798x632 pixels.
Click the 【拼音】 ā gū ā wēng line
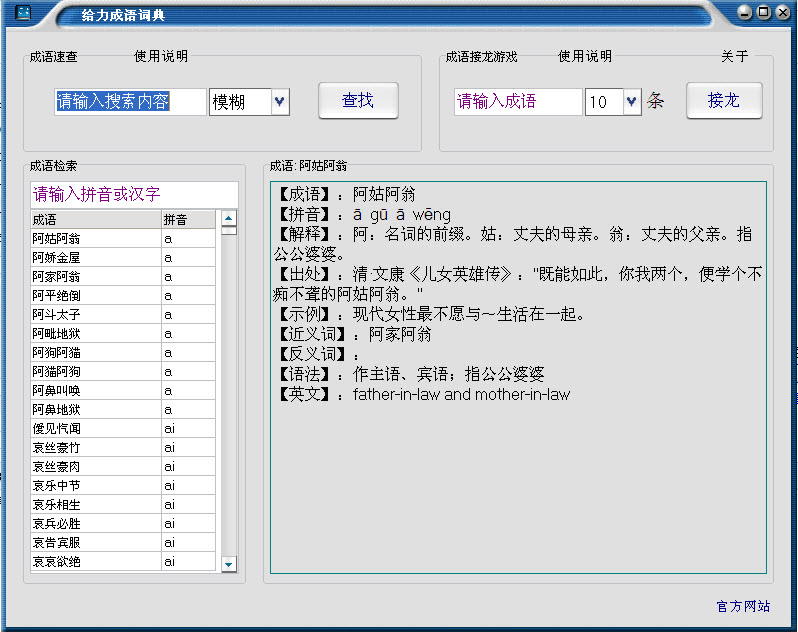(363, 214)
